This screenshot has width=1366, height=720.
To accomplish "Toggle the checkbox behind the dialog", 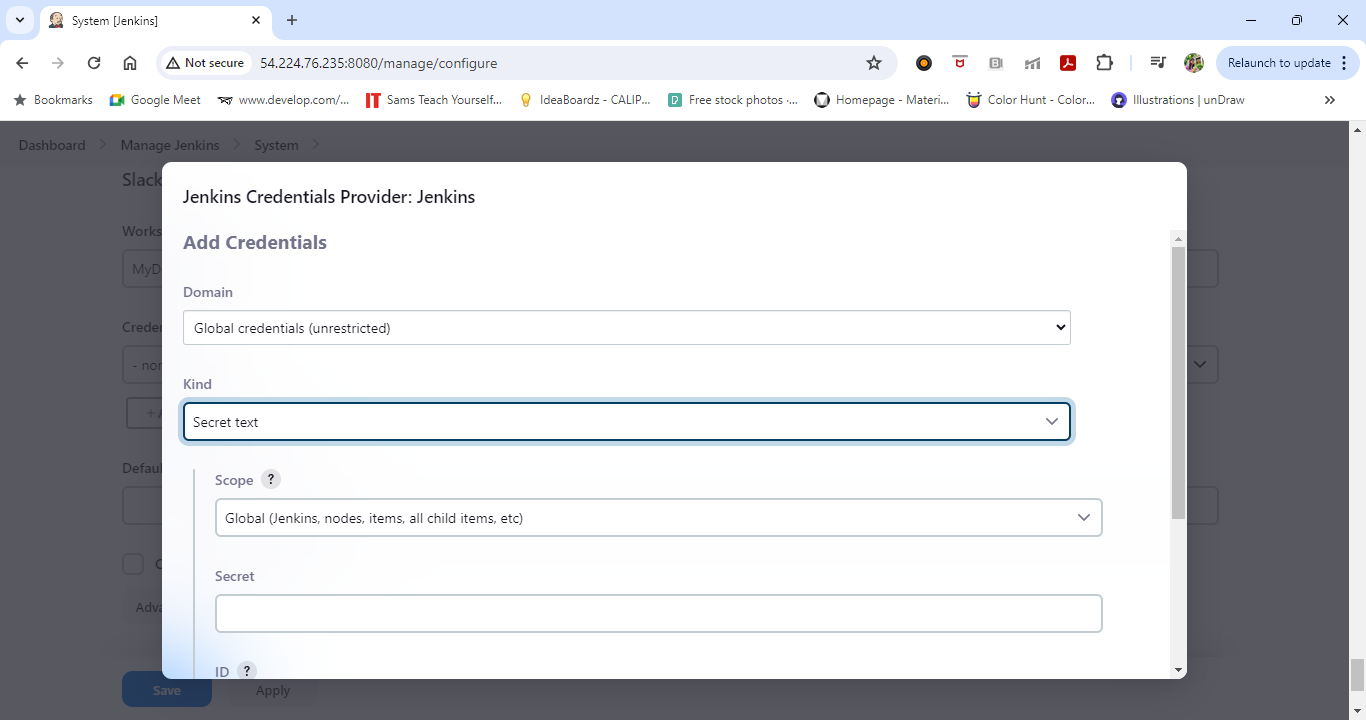I will click(133, 564).
